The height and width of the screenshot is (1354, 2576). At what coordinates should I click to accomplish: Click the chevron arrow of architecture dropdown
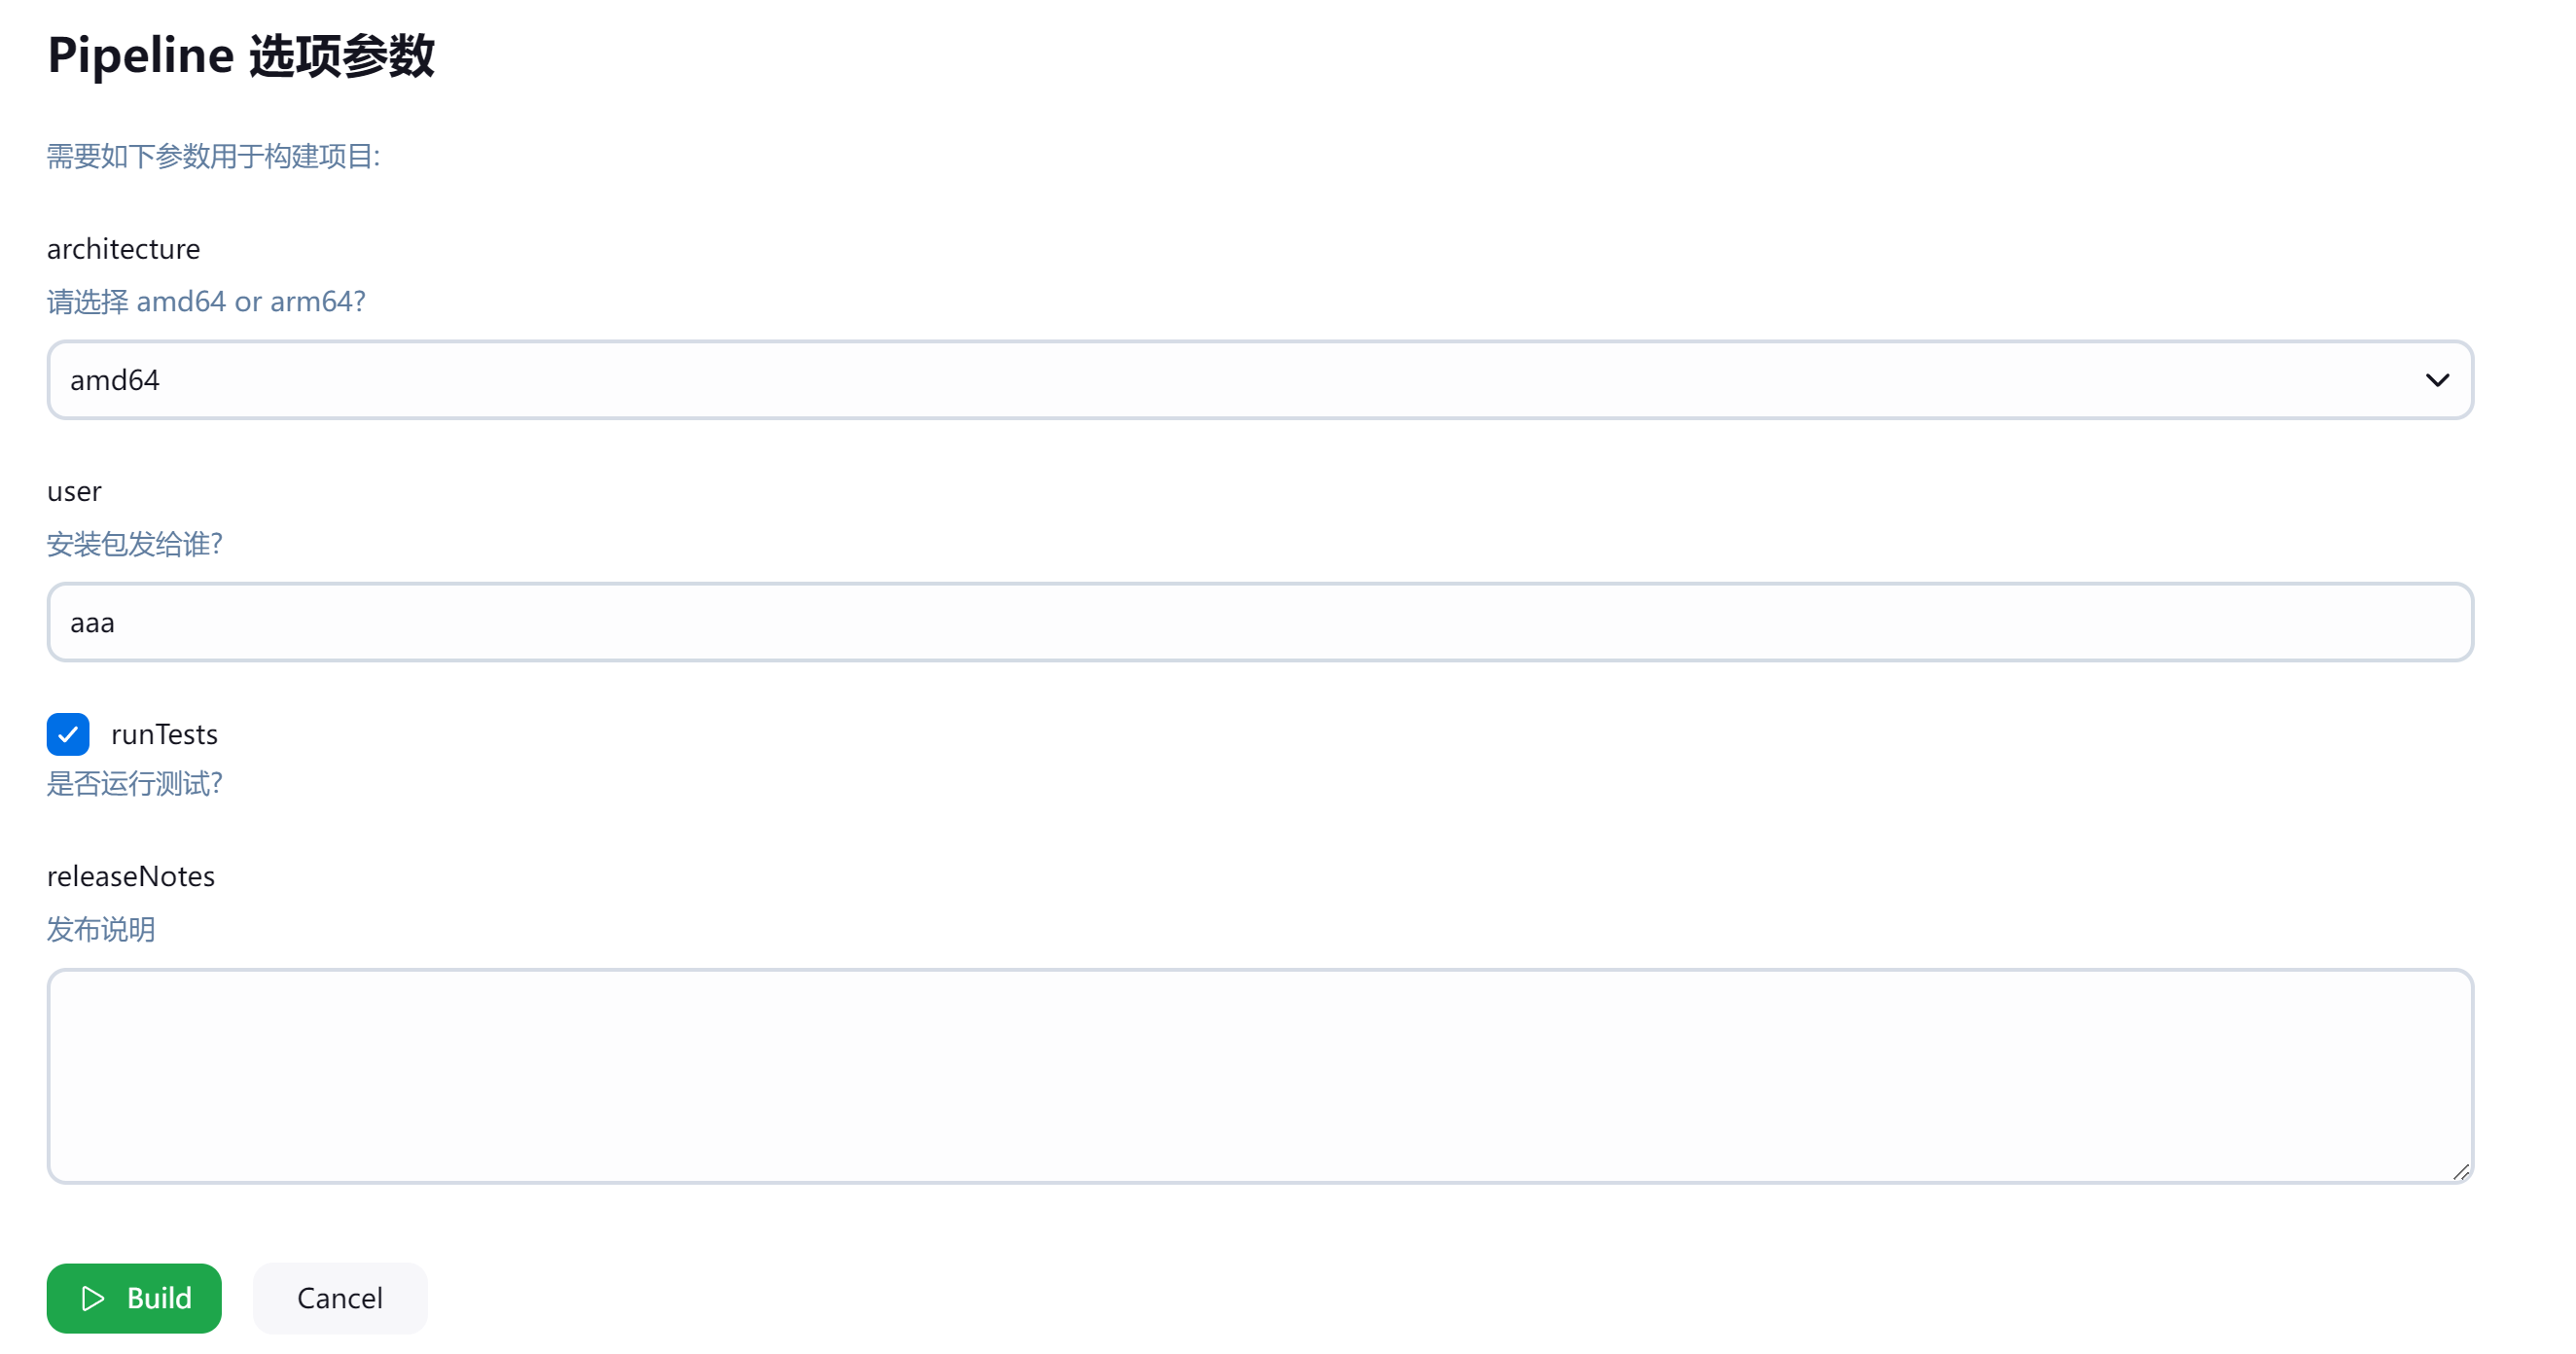point(2437,380)
